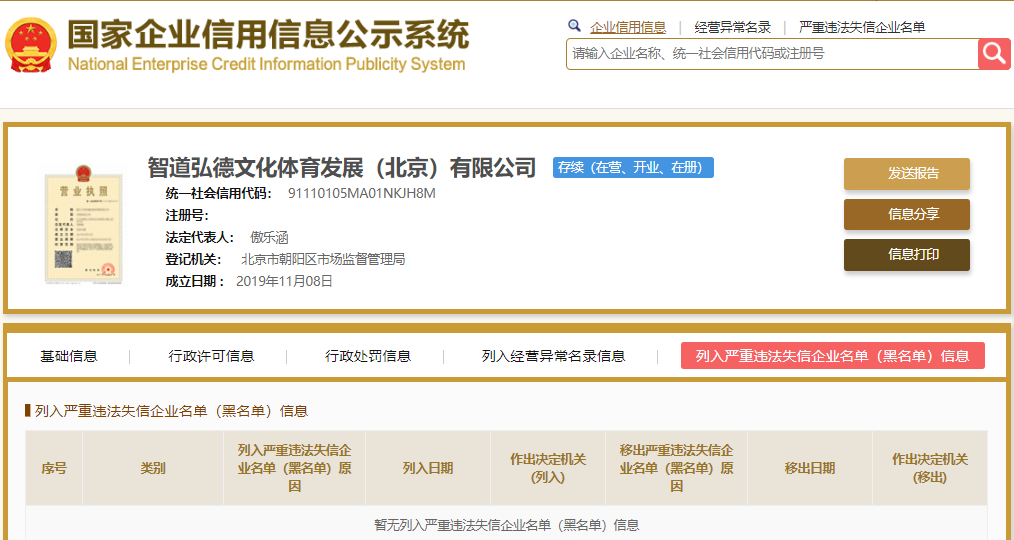This screenshot has width=1014, height=540.
Task: Click legal representative name 傲乐涵
Action: click(269, 237)
